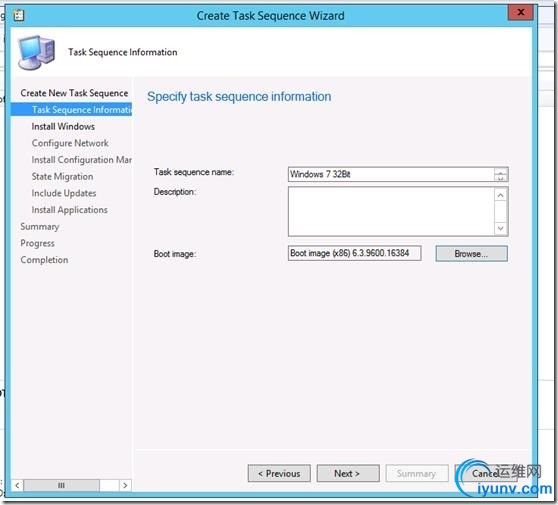Click the 'Task Sequence Information' header title
The width and height of the screenshot is (558, 505).
click(123, 52)
